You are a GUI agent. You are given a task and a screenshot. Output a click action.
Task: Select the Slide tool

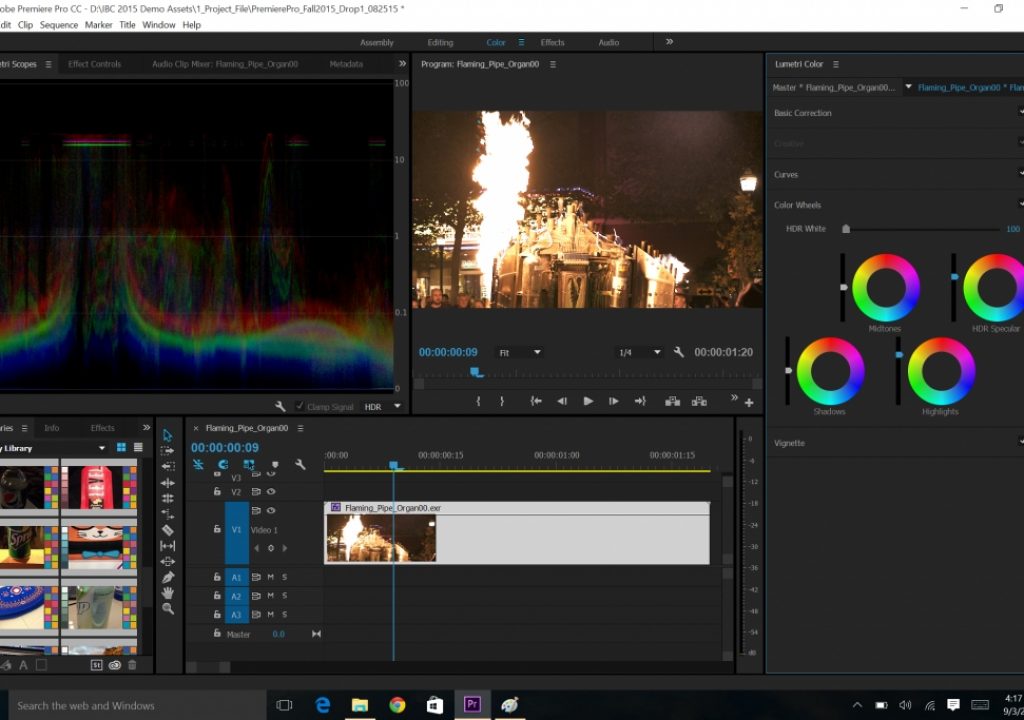pyautogui.click(x=168, y=561)
